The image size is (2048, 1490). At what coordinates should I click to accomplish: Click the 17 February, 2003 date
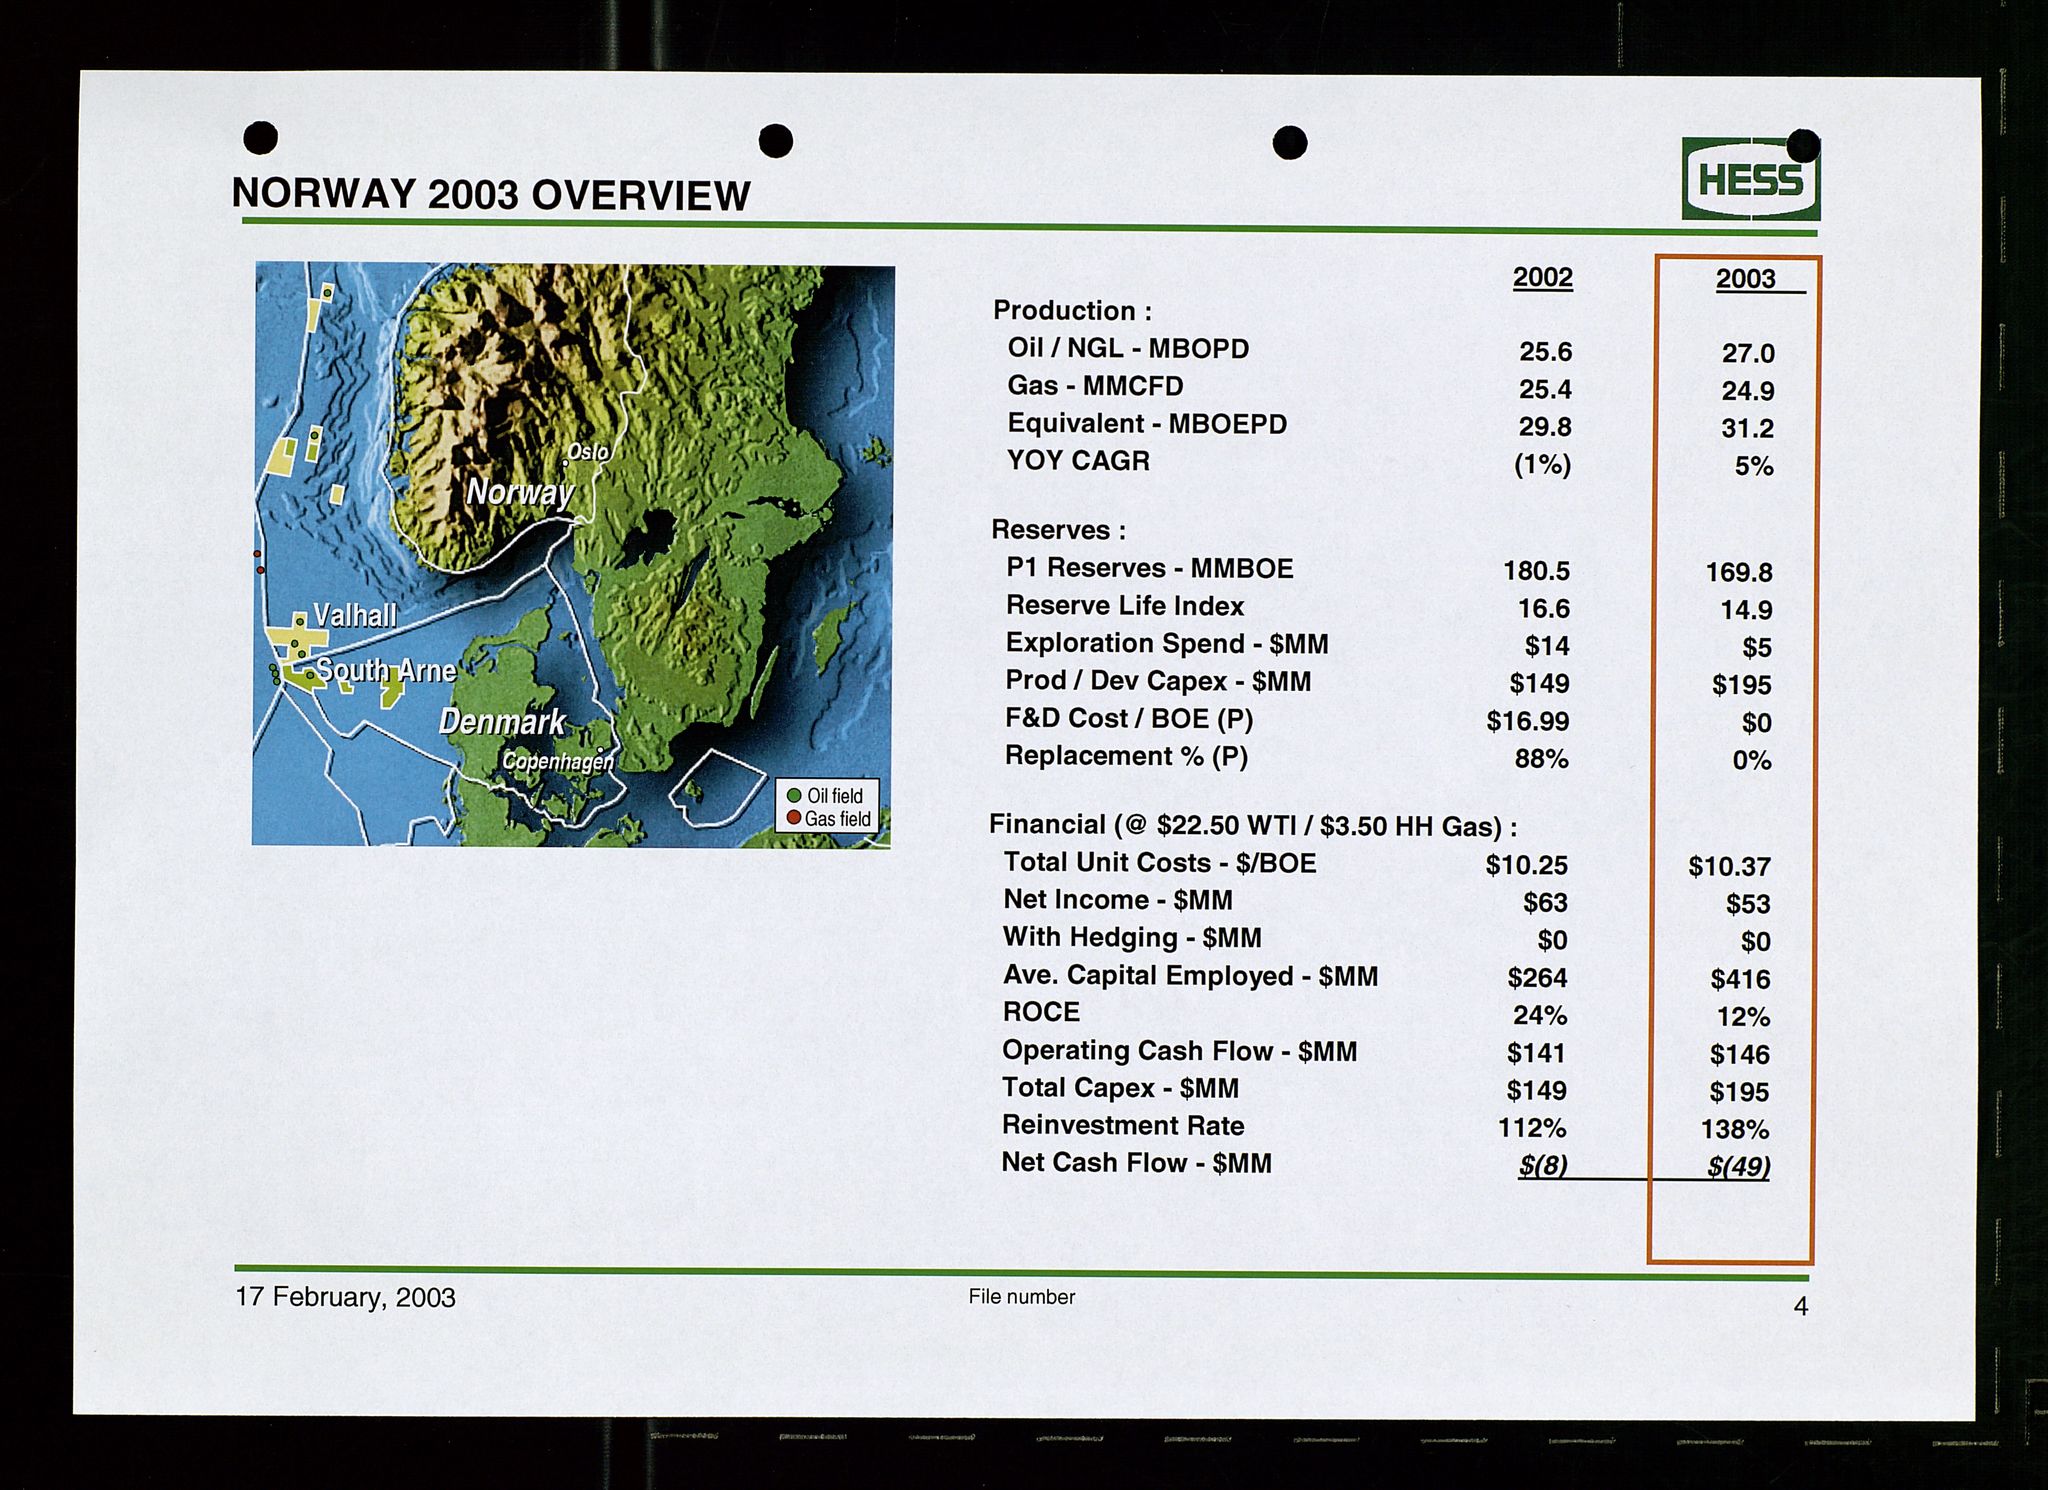(x=345, y=1298)
